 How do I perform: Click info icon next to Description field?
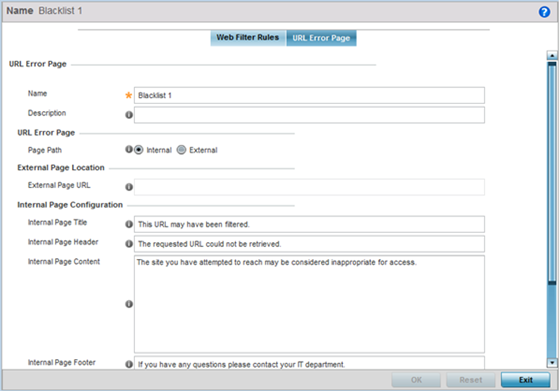tap(129, 115)
